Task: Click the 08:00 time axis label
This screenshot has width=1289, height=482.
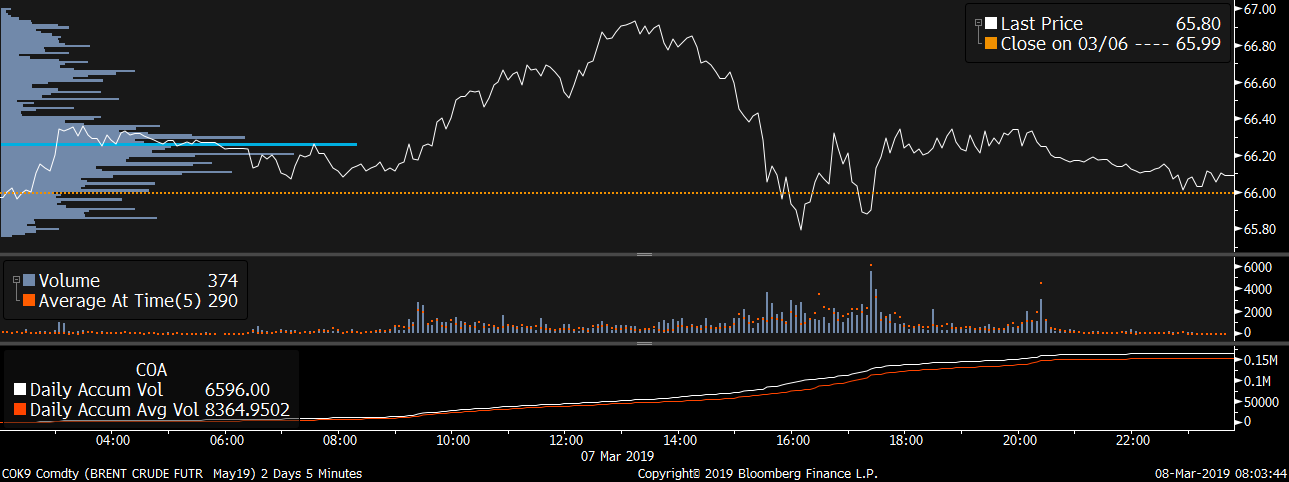Action: pyautogui.click(x=340, y=439)
